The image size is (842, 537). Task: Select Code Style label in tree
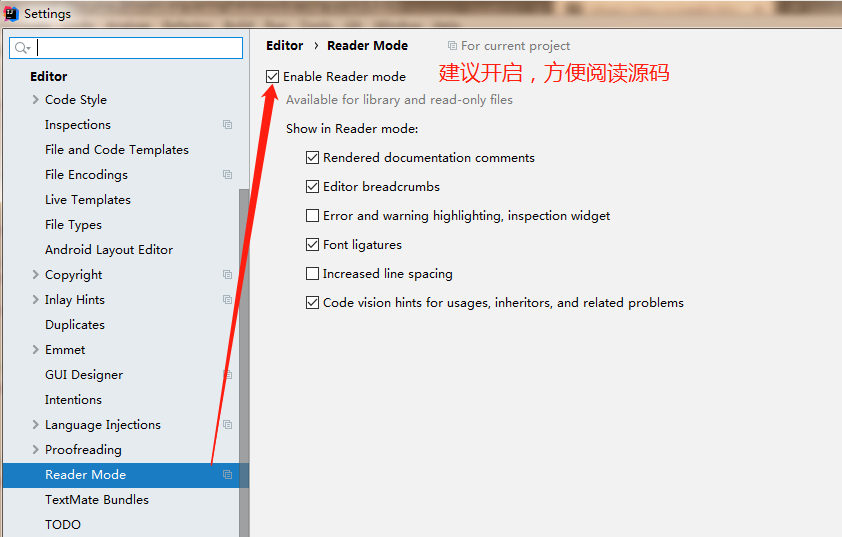click(76, 100)
